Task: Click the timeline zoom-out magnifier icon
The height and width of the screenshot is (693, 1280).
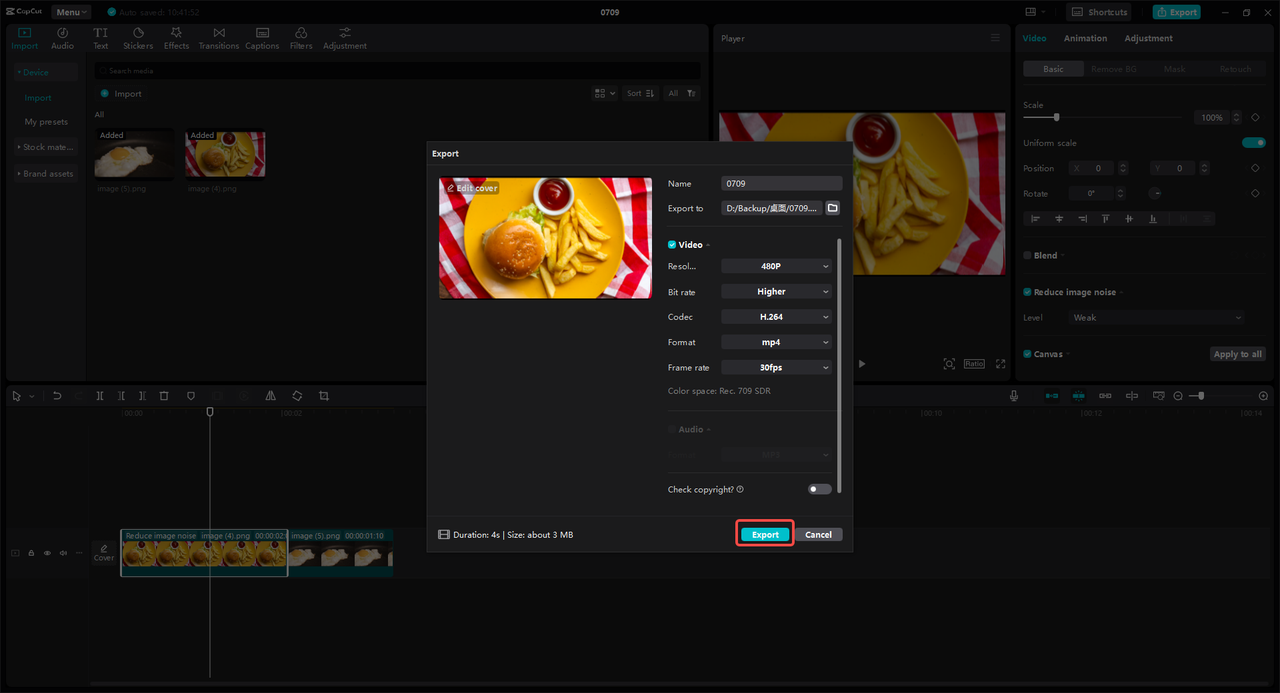Action: coord(1178,396)
